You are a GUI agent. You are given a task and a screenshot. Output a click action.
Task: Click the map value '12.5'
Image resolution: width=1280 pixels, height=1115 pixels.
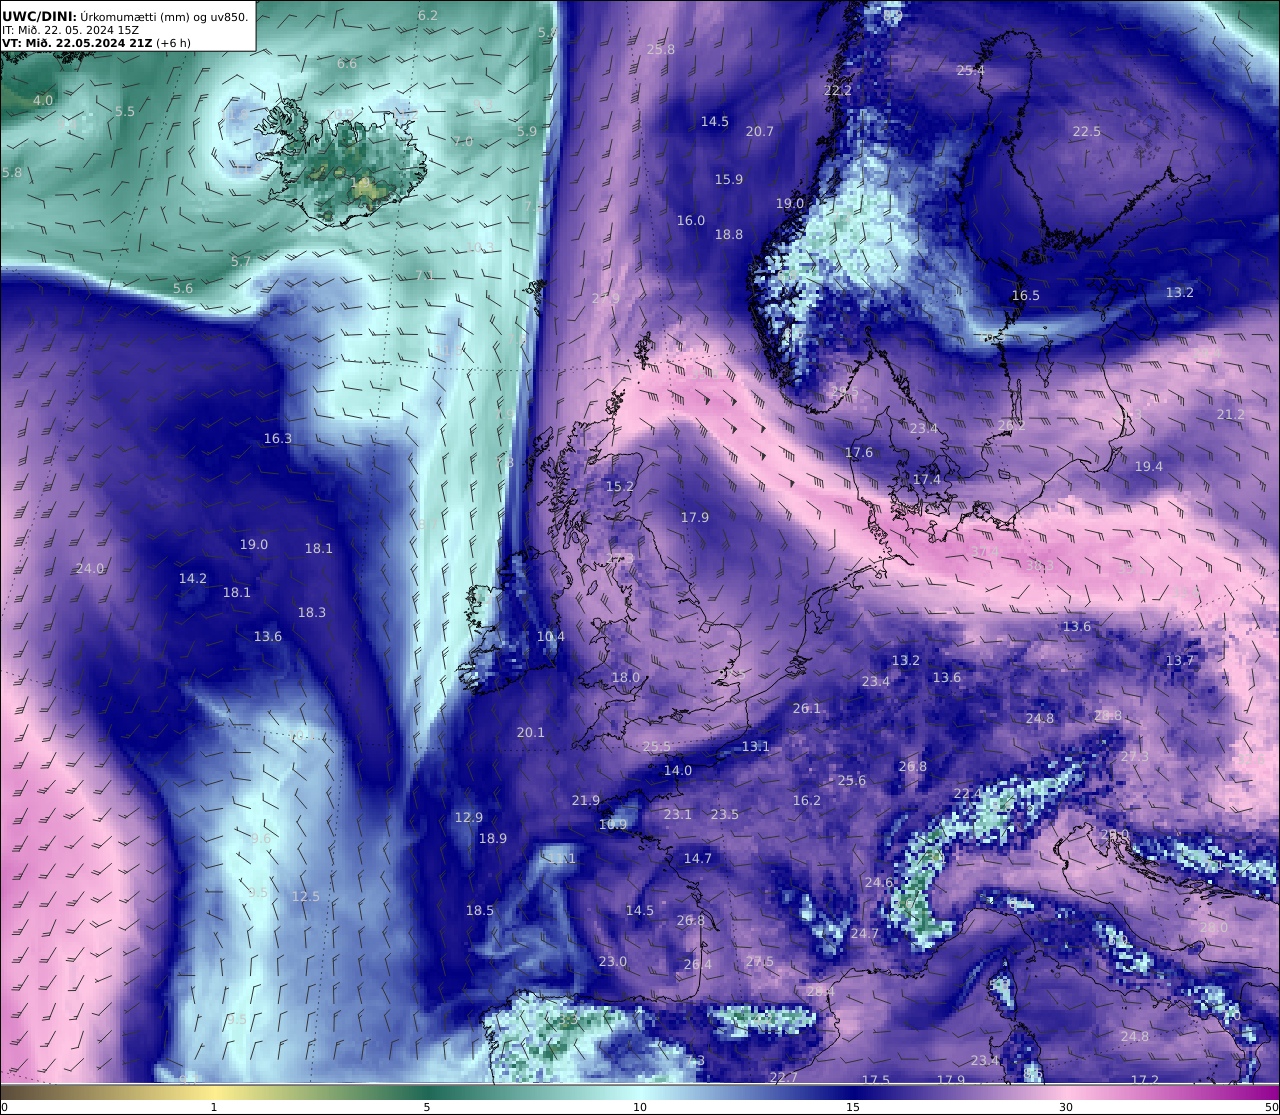306,896
